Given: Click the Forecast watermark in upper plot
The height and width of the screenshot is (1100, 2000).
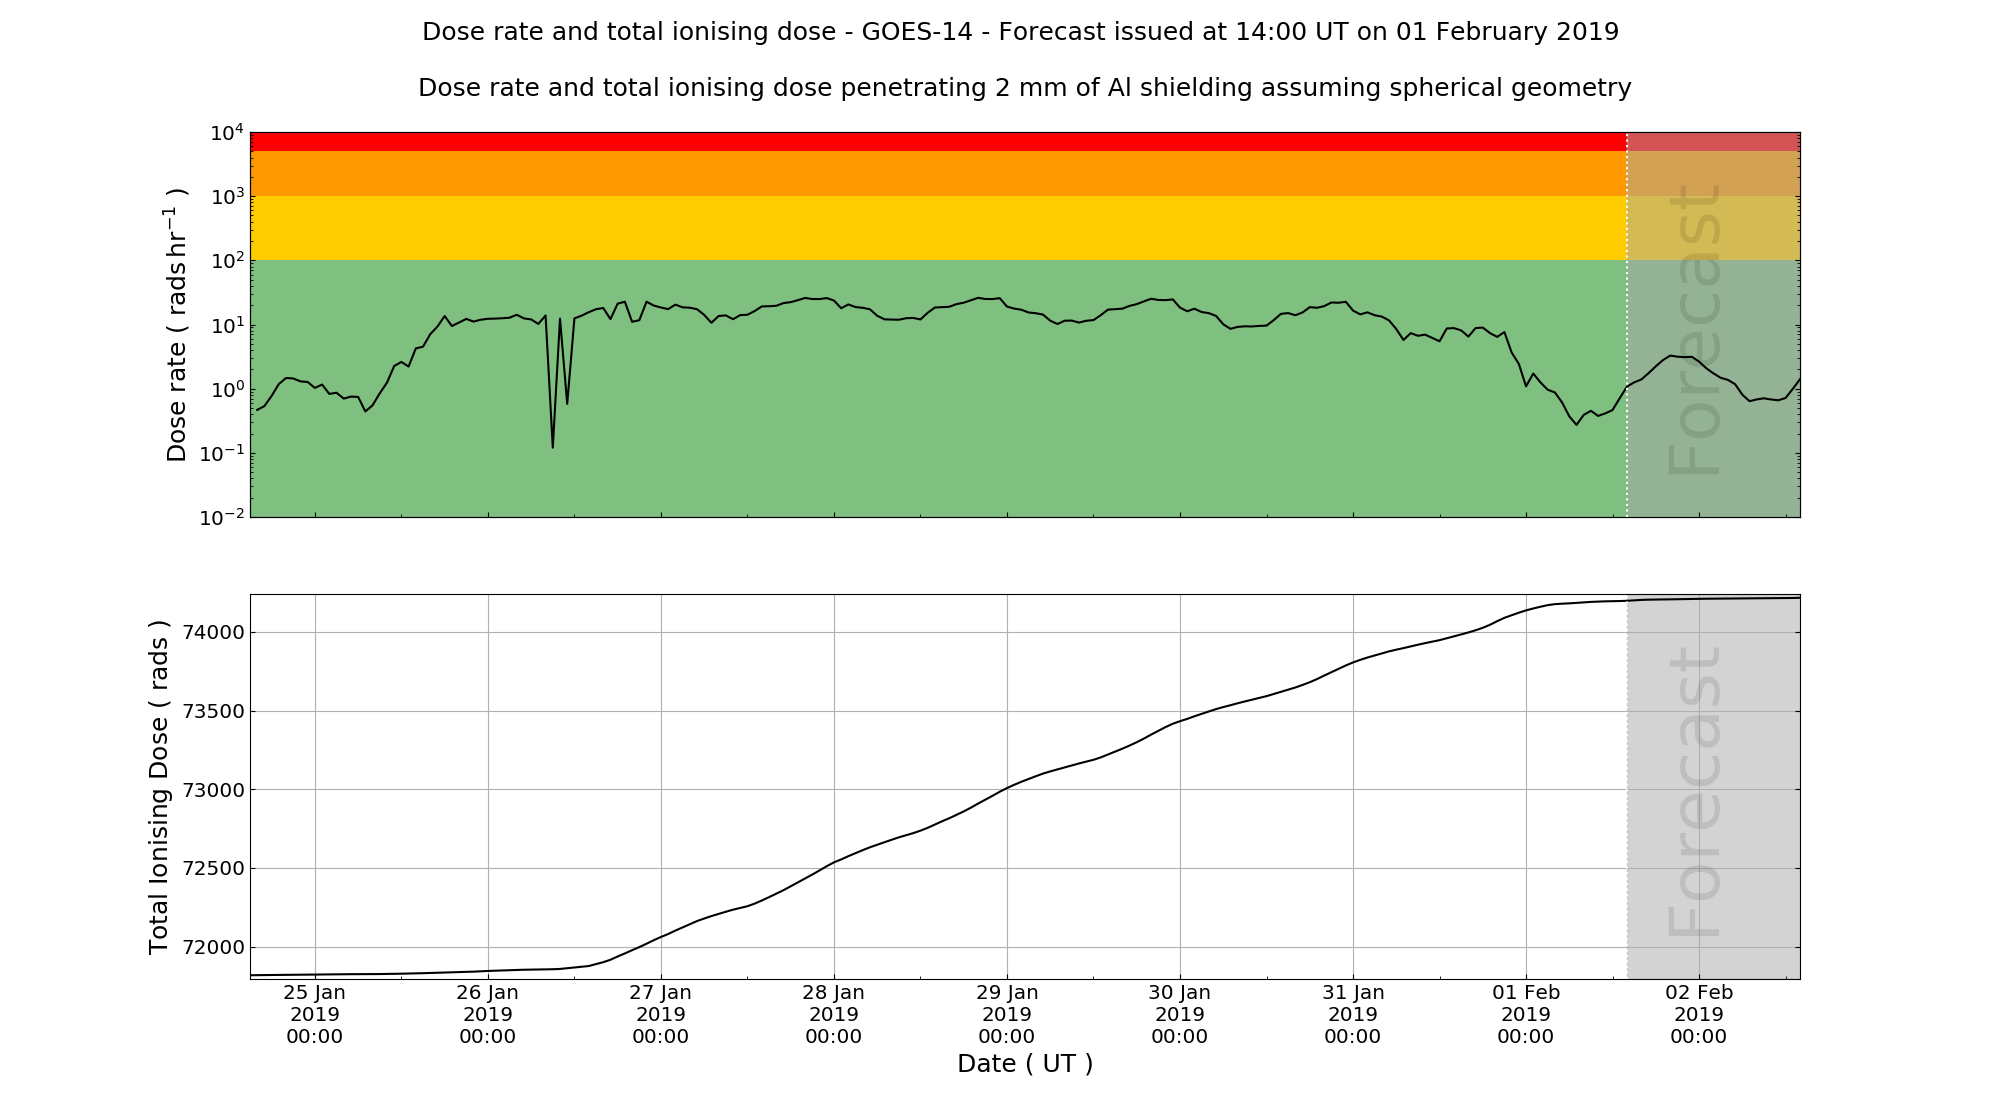Looking at the screenshot, I should tap(1696, 330).
